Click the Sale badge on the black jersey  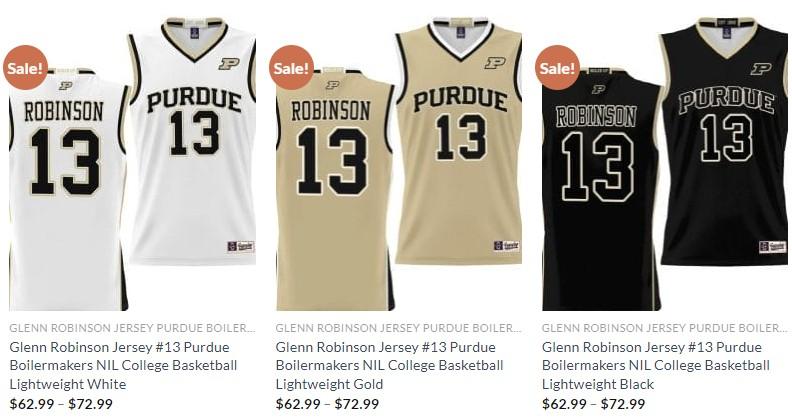click(558, 68)
